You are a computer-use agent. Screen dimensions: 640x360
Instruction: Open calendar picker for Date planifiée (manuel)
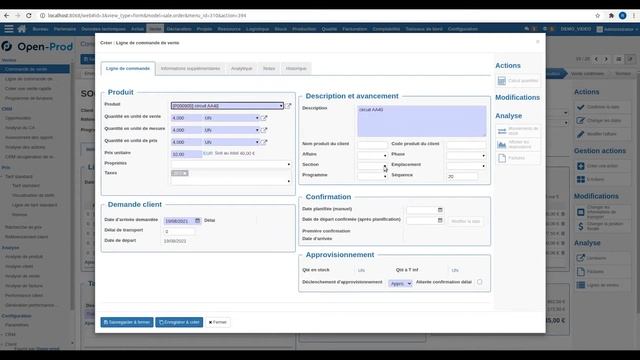[x=440, y=210]
